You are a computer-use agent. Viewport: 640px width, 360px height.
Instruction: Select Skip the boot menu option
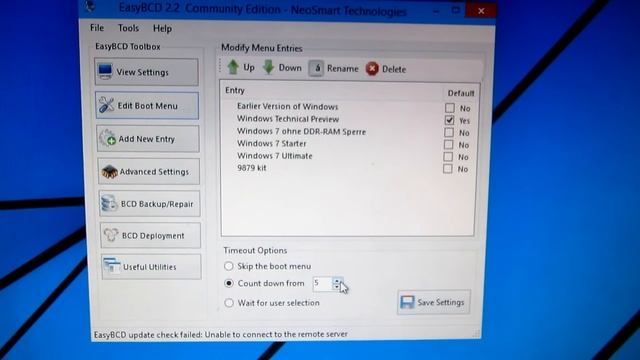coord(229,266)
